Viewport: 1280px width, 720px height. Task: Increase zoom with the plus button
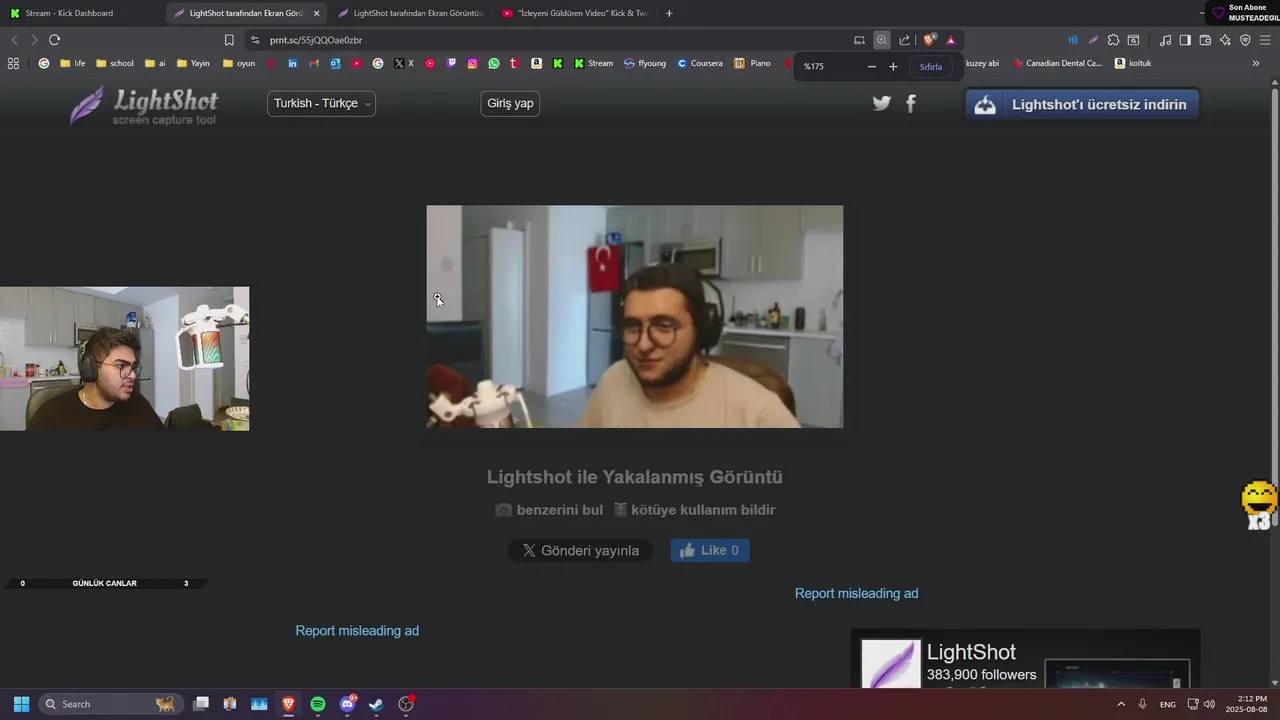pos(893,66)
